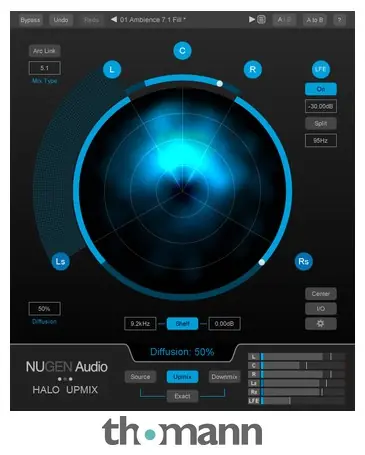Go to next preset arrow
Image resolution: width=365 pixels, height=455 pixels.
(252, 19)
